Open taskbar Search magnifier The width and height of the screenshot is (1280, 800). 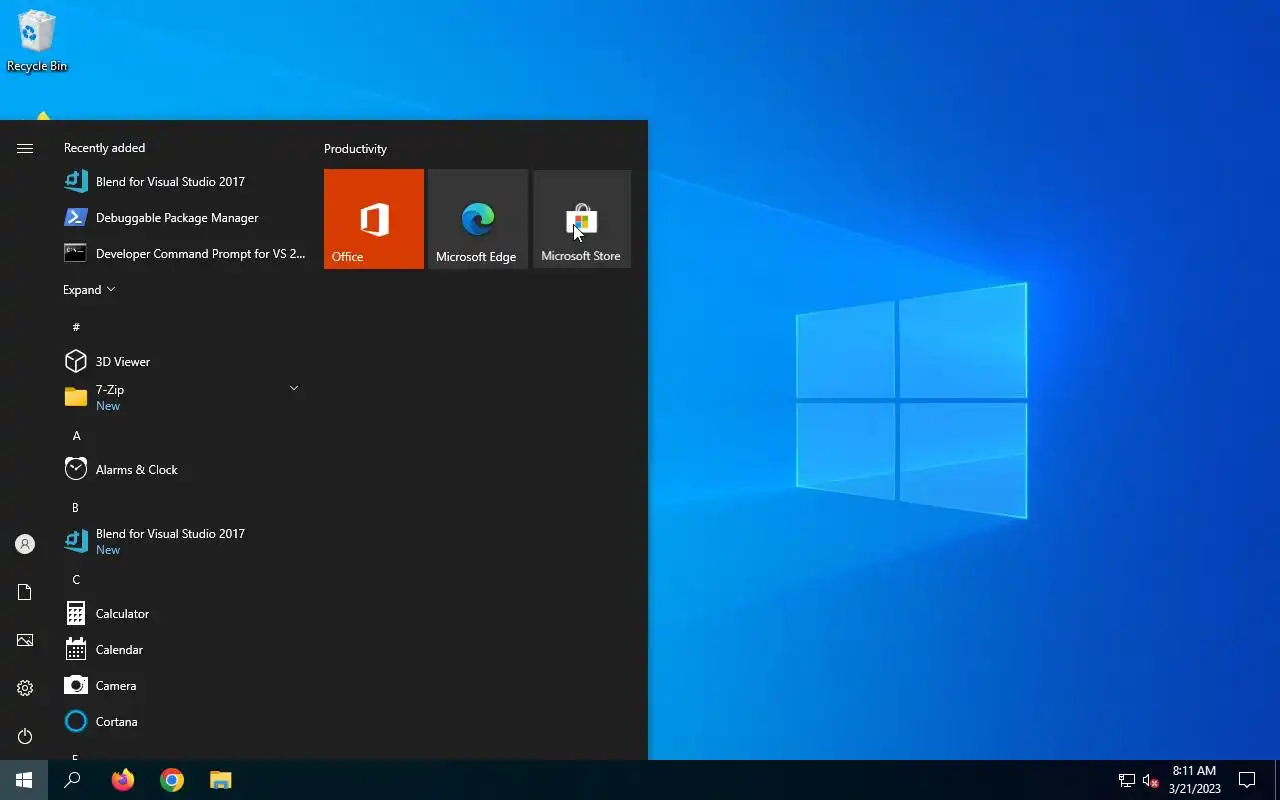(x=72, y=780)
